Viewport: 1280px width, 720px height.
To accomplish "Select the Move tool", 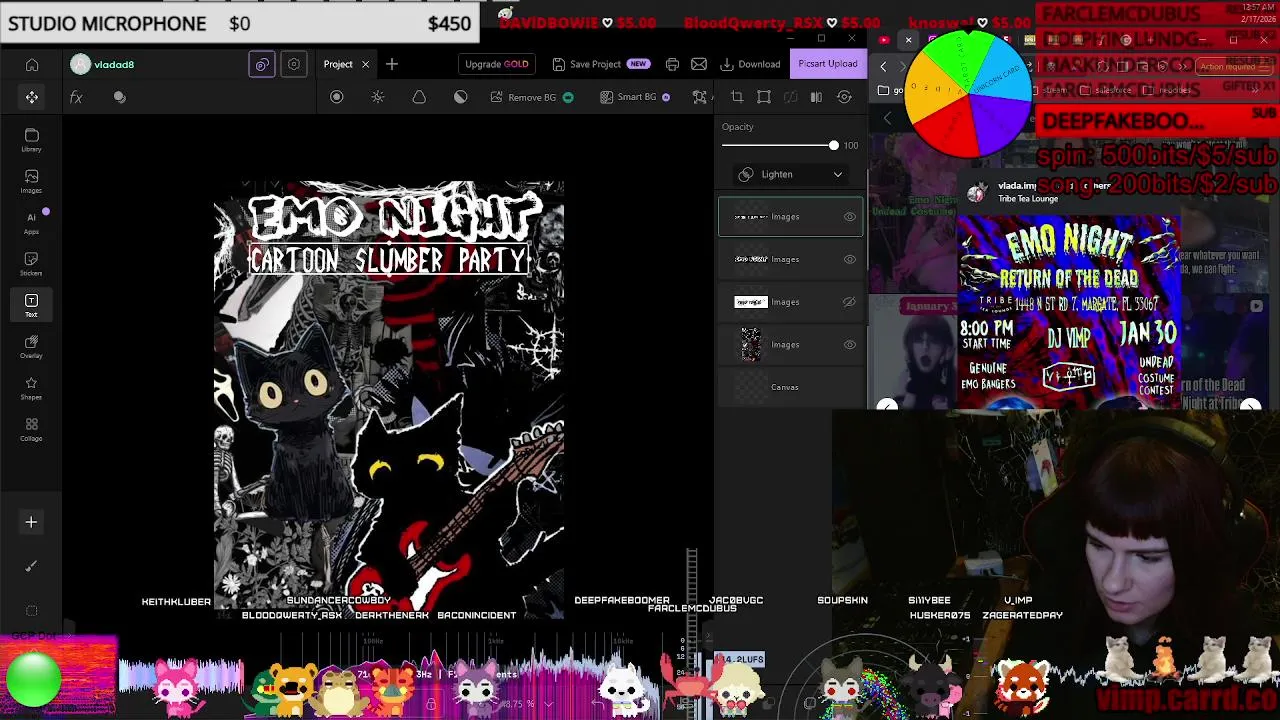I will (x=32, y=97).
